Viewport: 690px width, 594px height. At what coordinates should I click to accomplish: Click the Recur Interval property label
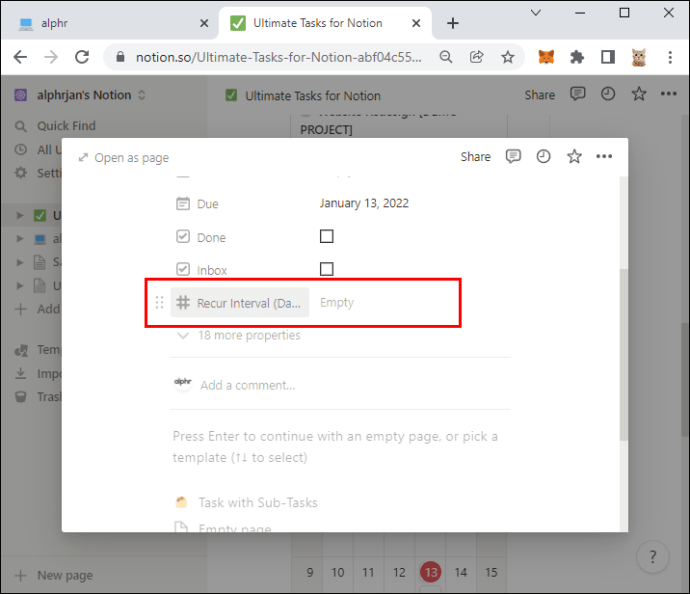[x=240, y=303]
